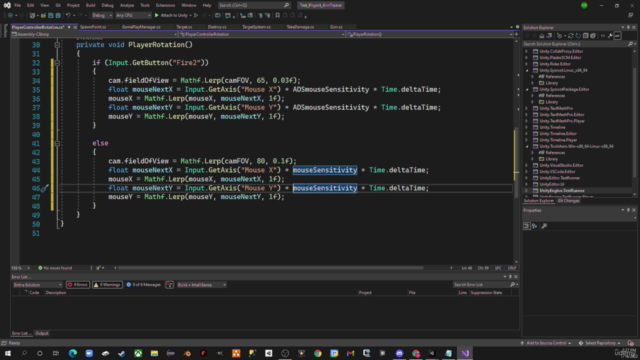Undo the last edit
The height and width of the screenshot is (360, 640).
coord(68,16)
